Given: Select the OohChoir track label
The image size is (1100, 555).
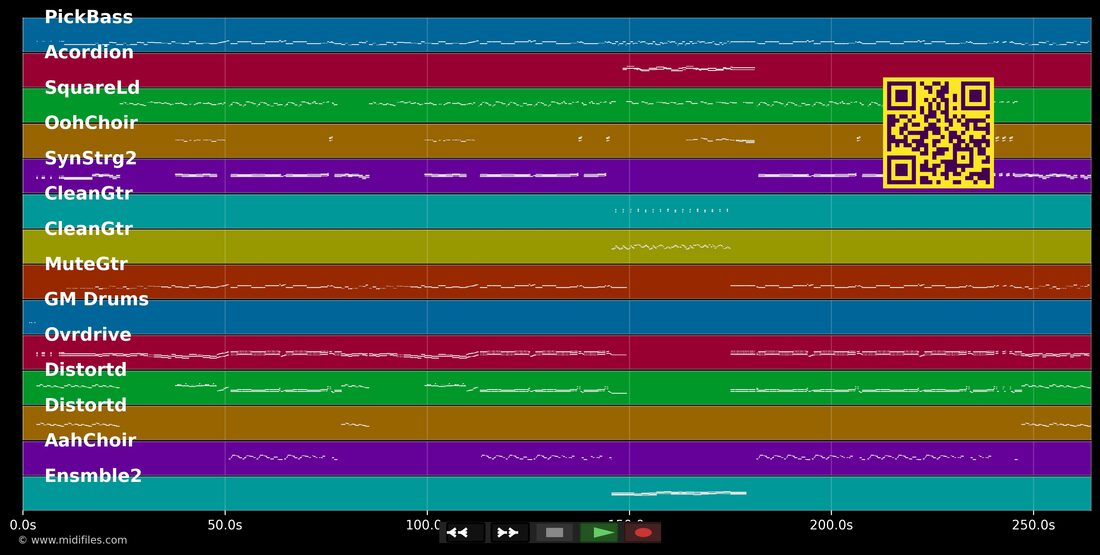Looking at the screenshot, I should [x=90, y=123].
